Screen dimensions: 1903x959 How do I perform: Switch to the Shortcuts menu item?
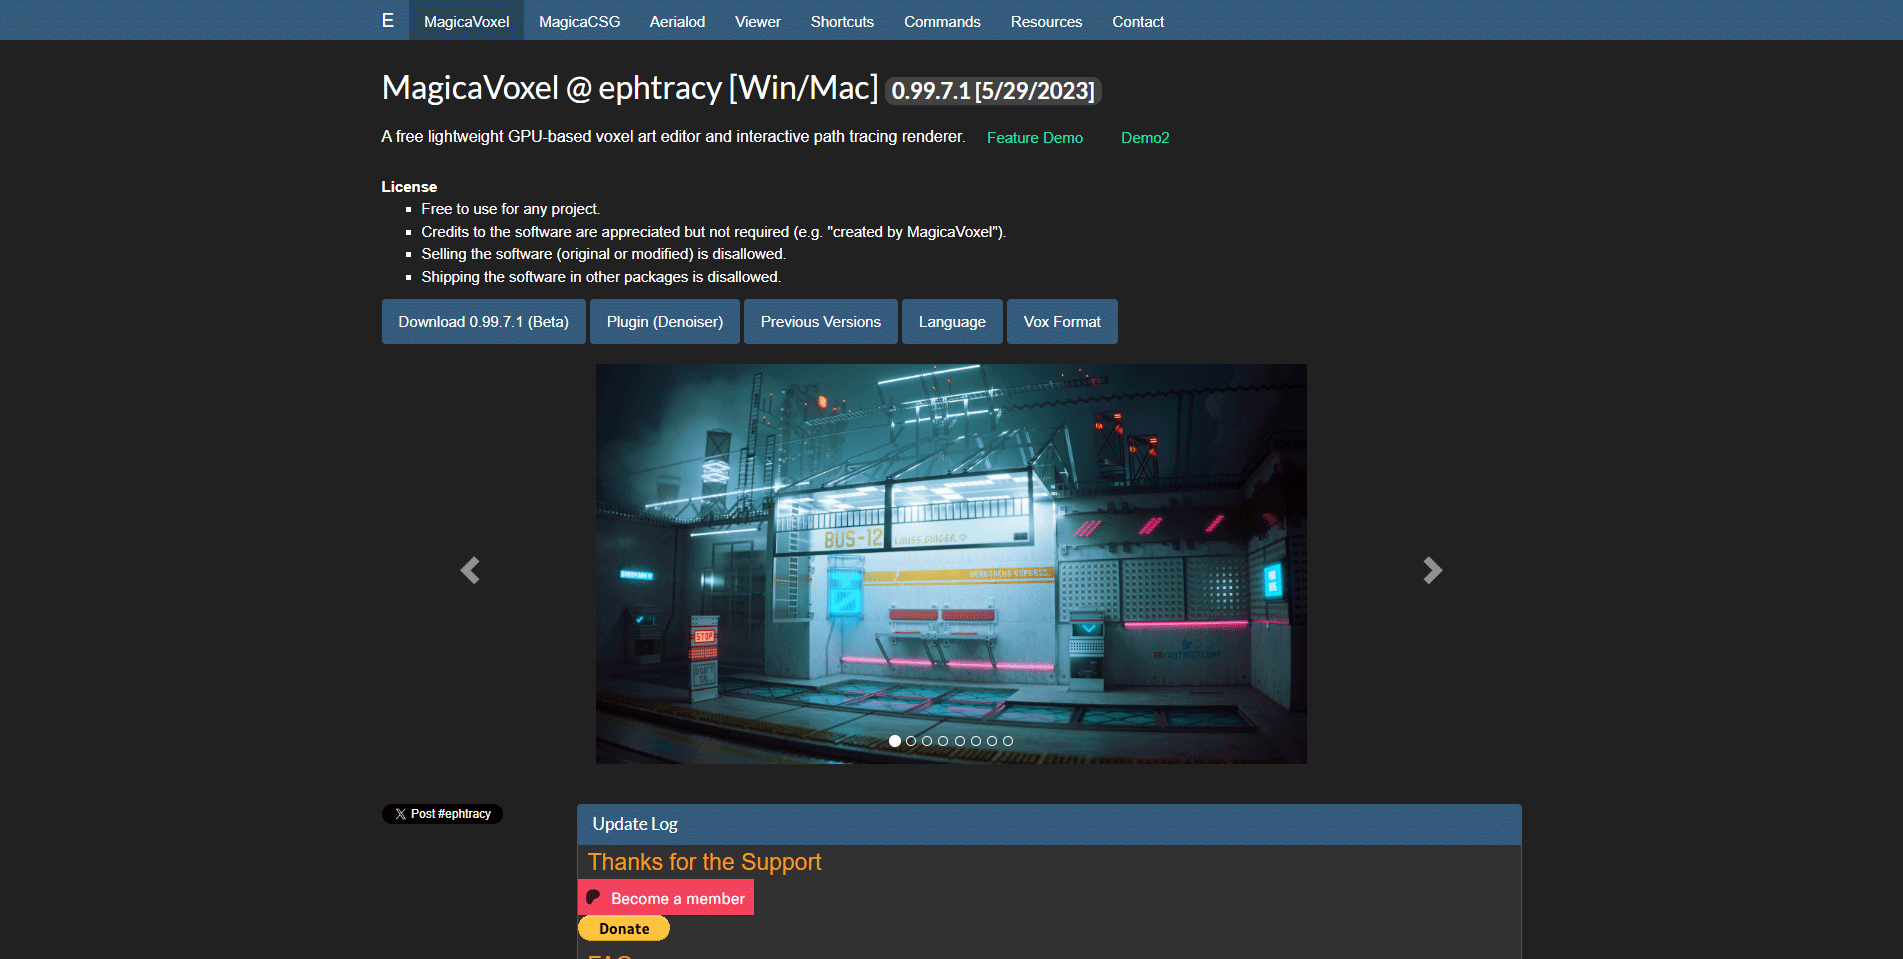click(842, 21)
